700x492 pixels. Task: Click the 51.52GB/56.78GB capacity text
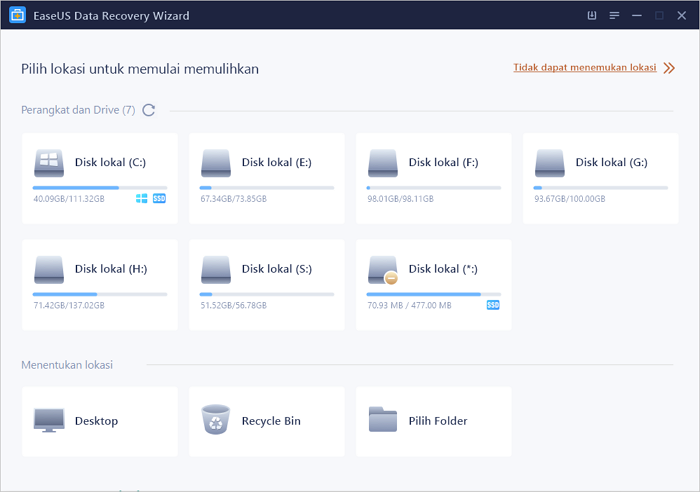[233, 305]
